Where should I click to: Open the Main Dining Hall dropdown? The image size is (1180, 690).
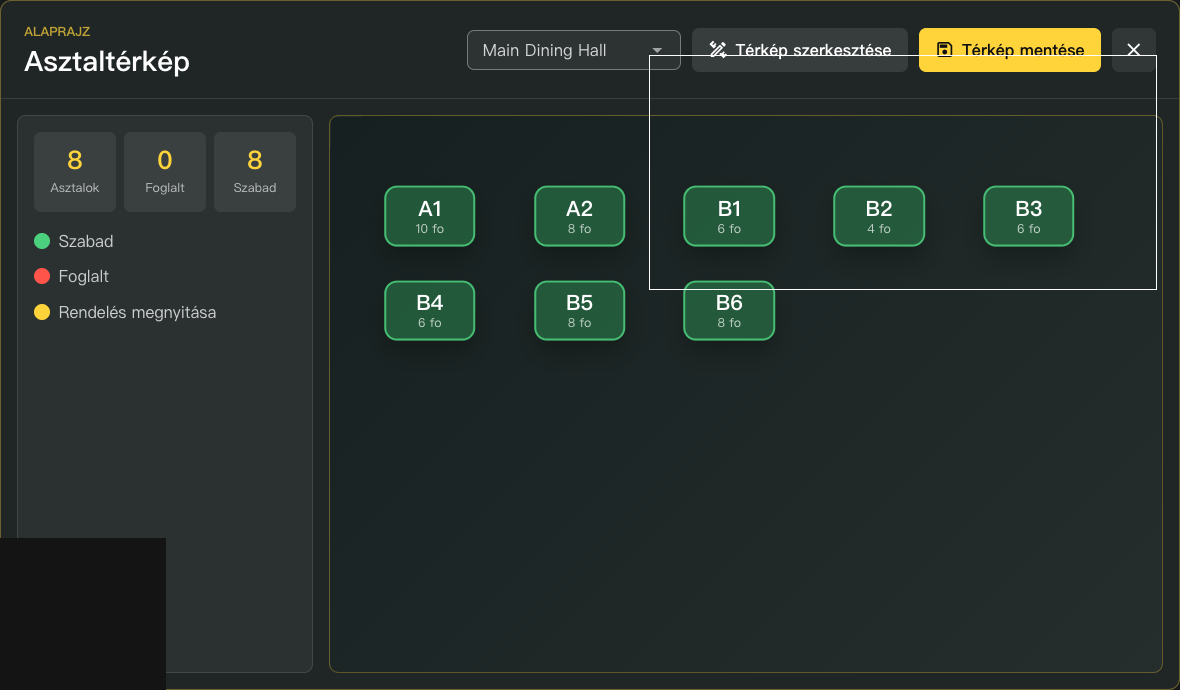573,50
